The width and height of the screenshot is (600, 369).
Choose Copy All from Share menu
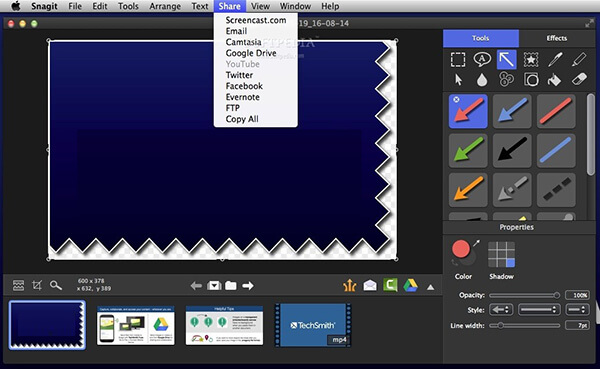pos(256,119)
